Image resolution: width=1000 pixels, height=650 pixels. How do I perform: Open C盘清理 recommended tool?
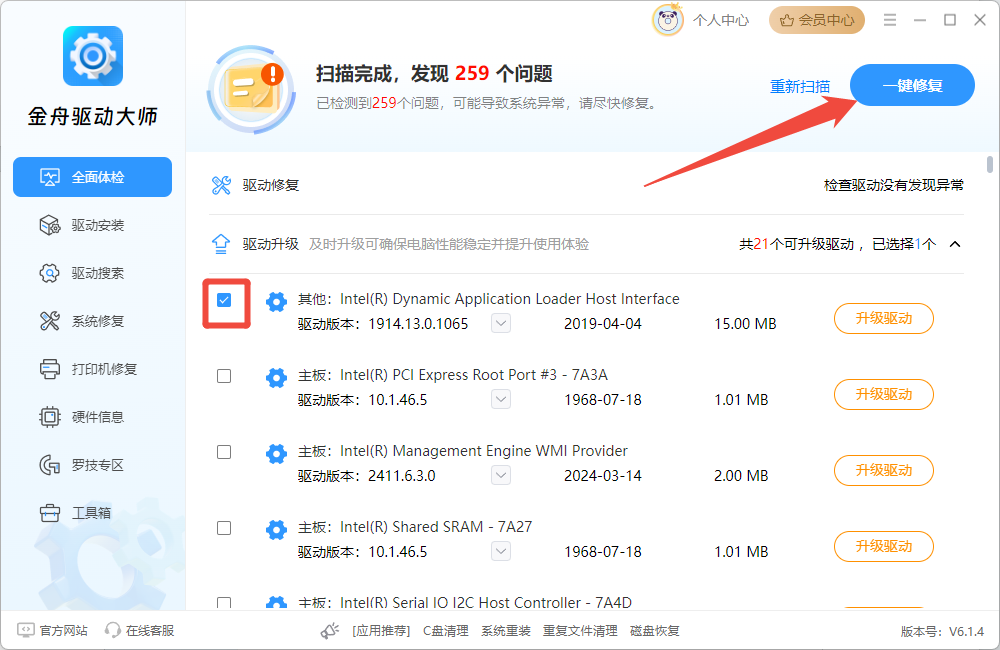pyautogui.click(x=446, y=631)
